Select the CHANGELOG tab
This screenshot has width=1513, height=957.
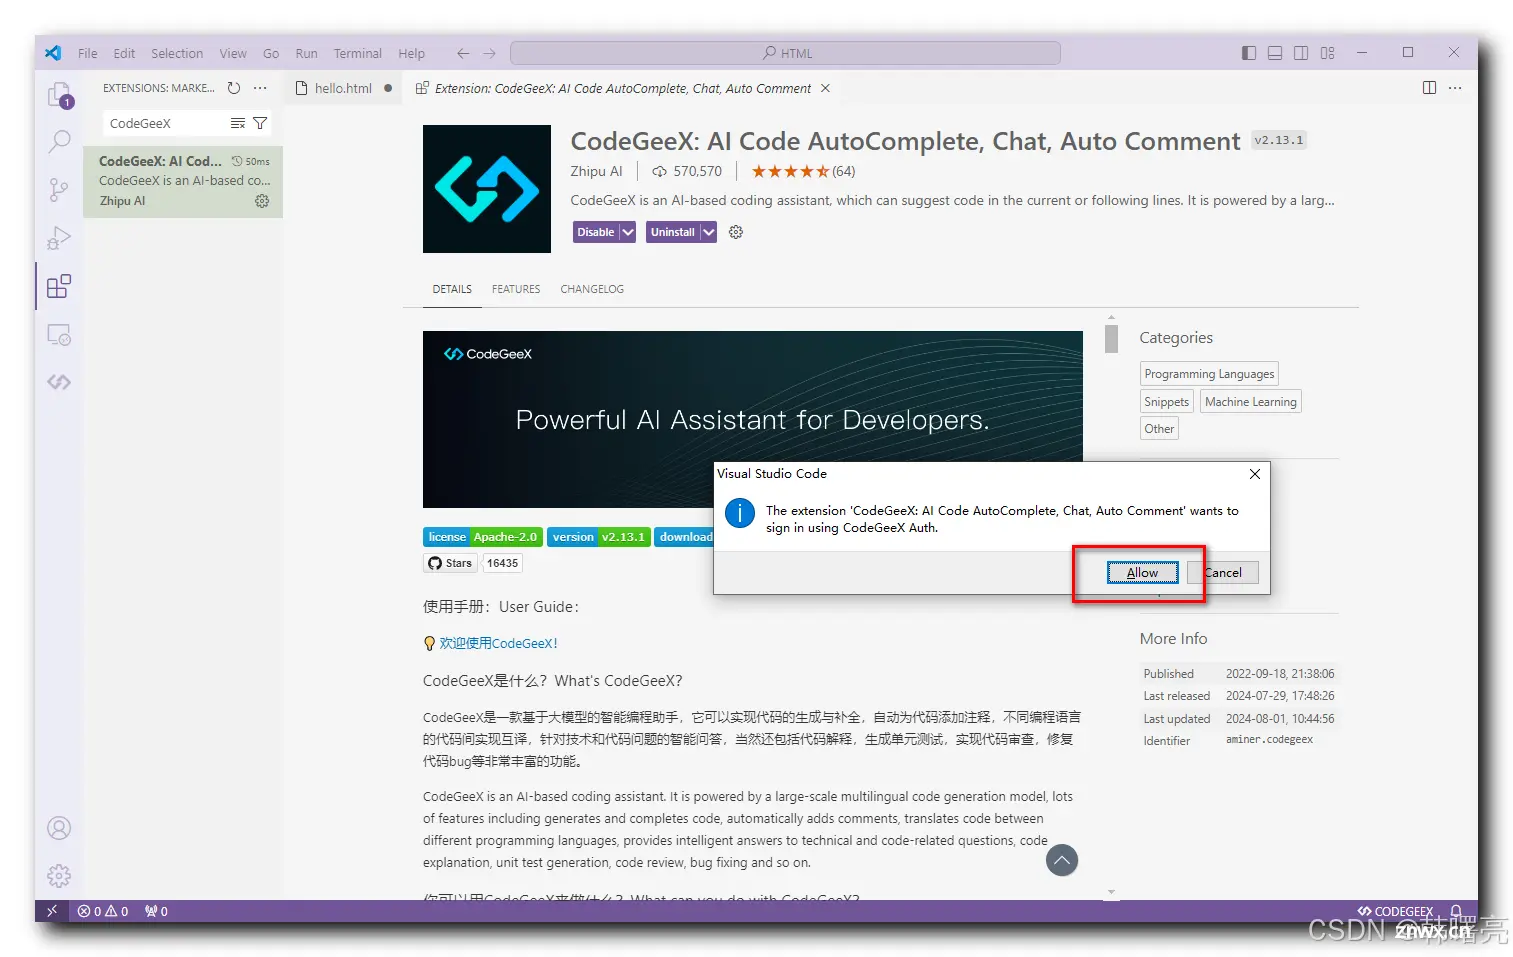tap(592, 289)
